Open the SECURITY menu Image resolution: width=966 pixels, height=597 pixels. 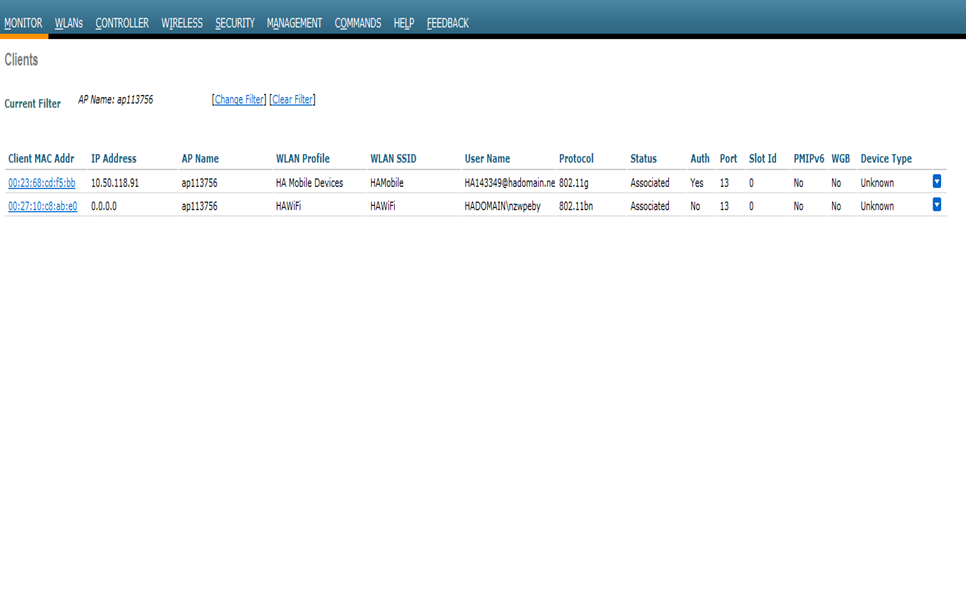click(235, 23)
